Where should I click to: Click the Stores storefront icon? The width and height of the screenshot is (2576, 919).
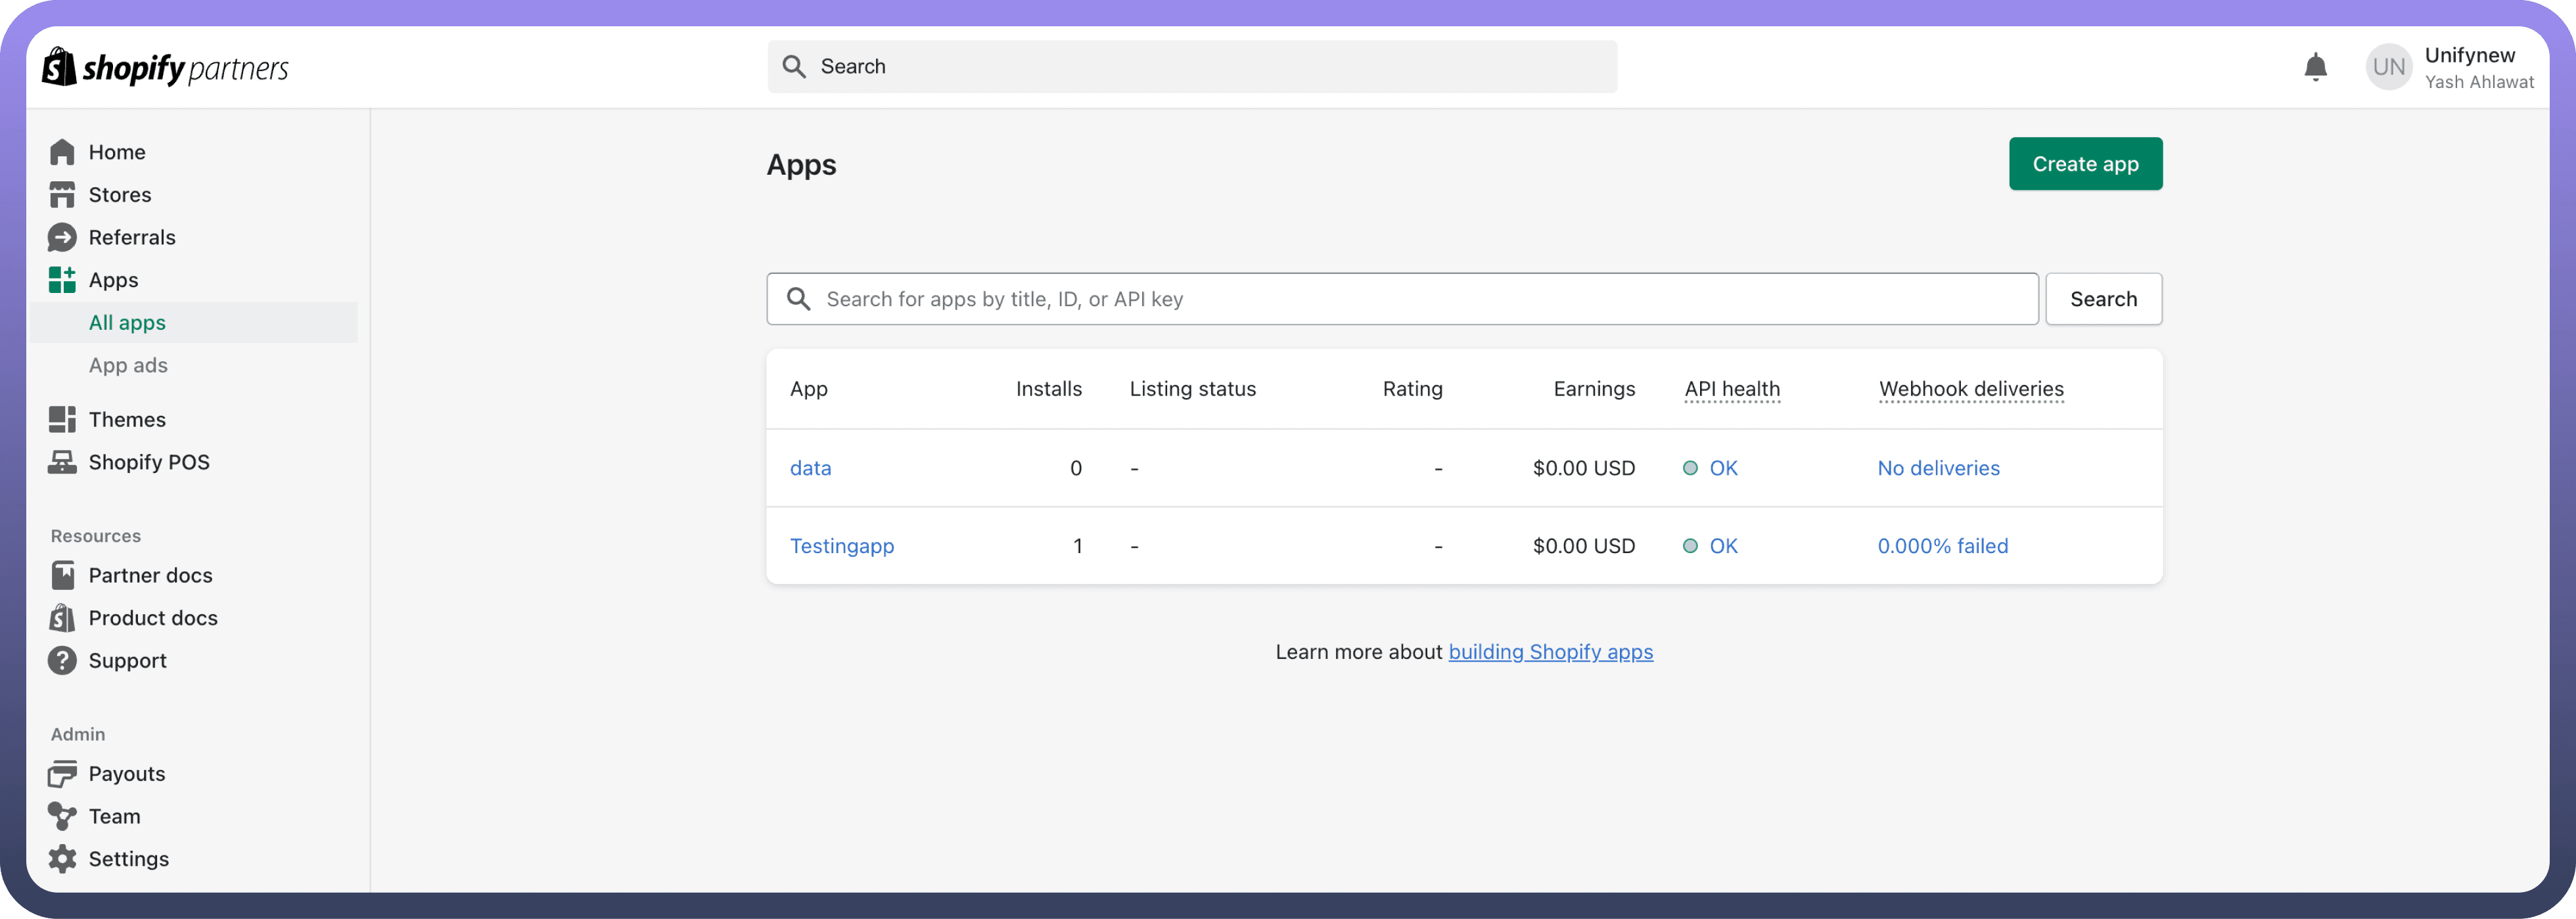click(x=62, y=195)
